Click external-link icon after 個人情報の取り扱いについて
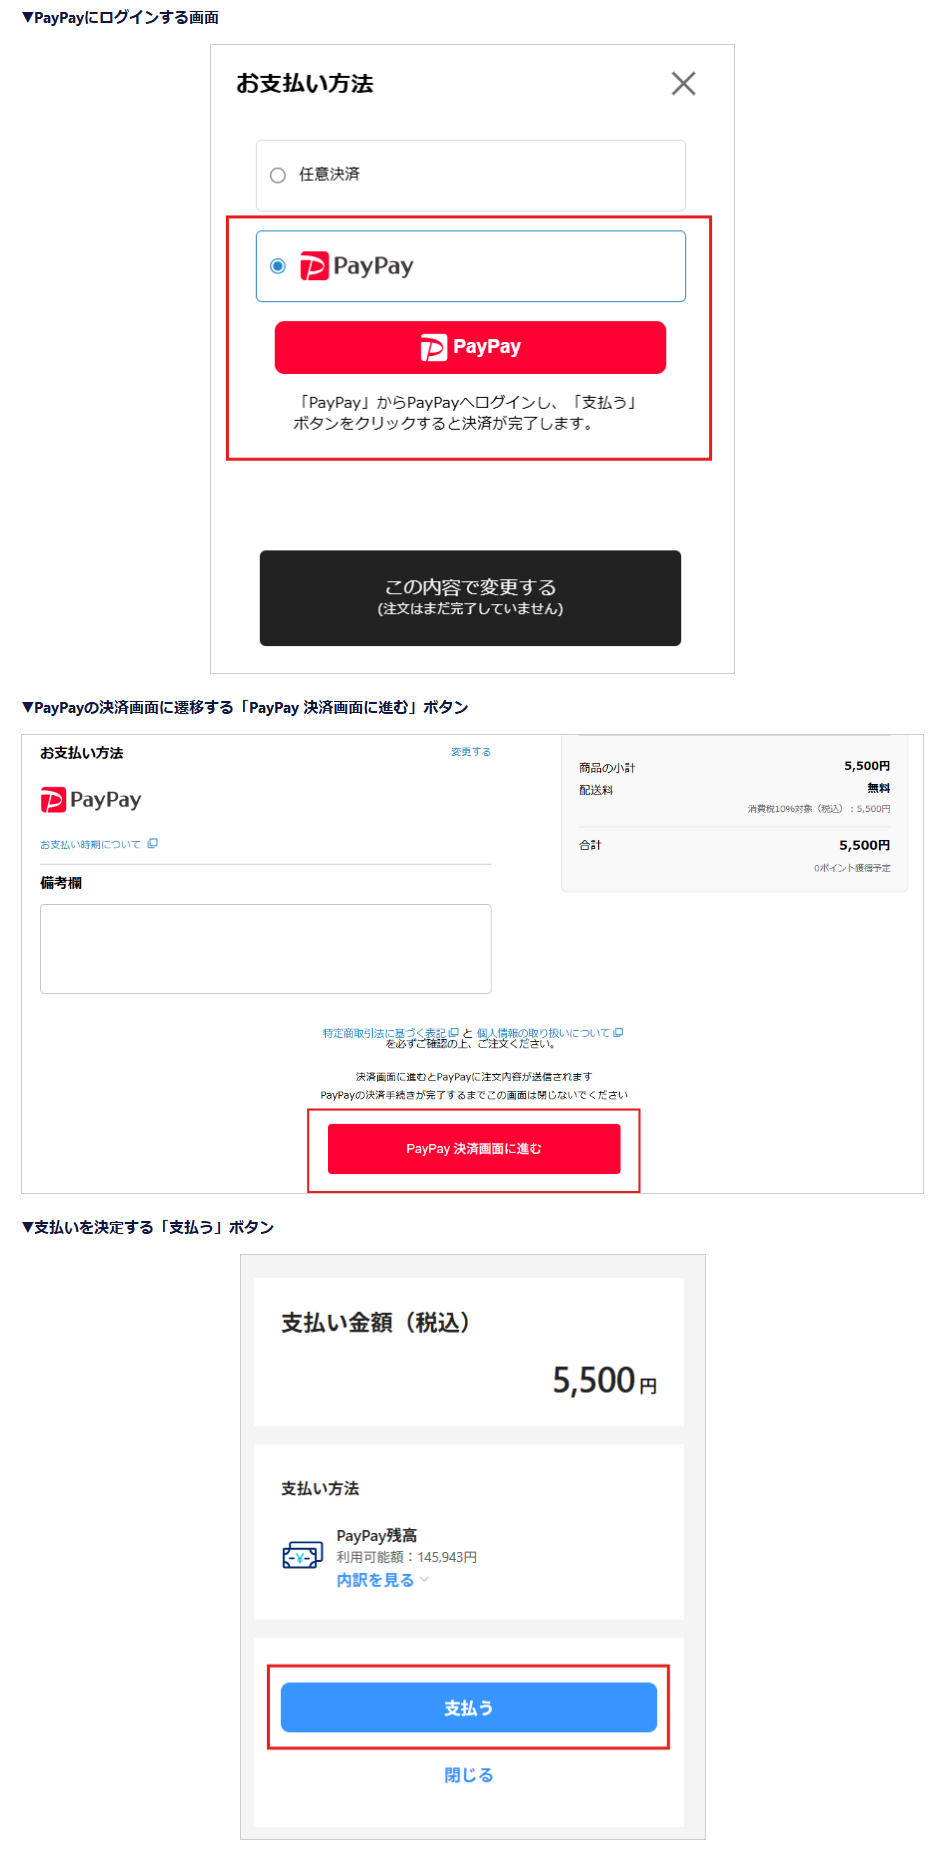Viewport: 945px width, 1850px height. click(618, 1033)
